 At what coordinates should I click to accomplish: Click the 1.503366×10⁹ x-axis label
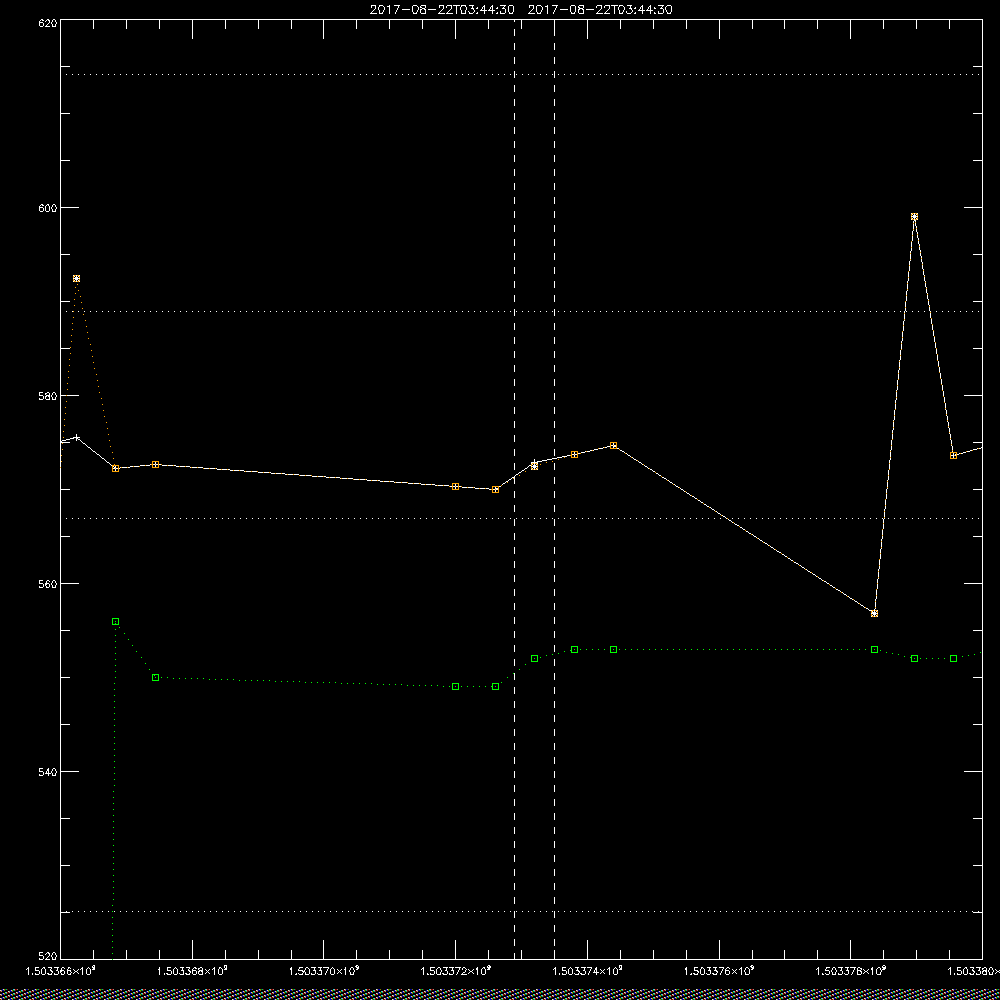tap(60, 971)
